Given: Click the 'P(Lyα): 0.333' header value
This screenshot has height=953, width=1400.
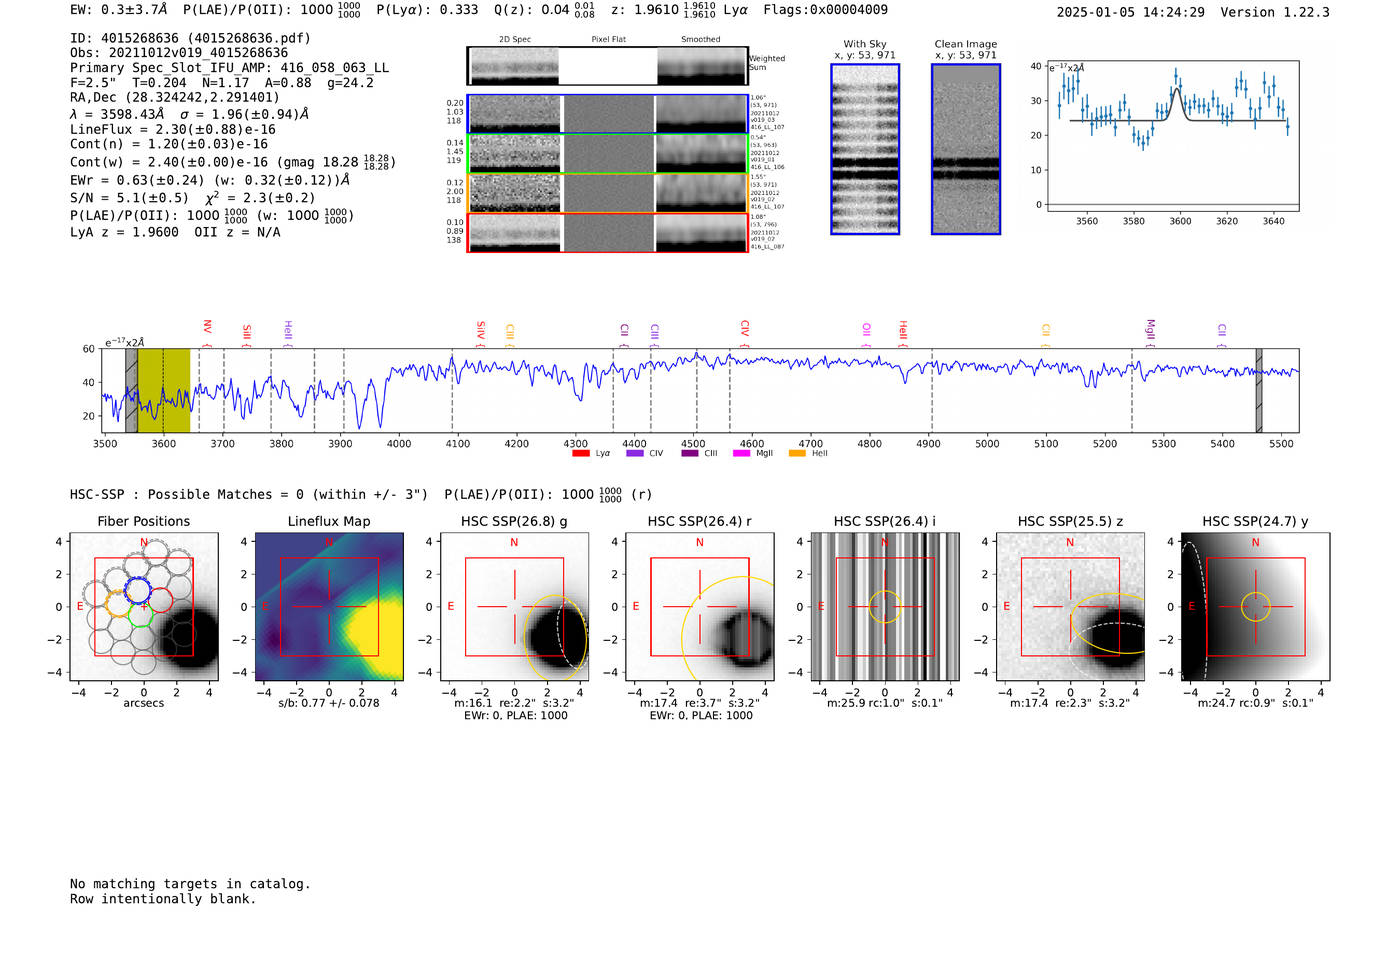Looking at the screenshot, I should (x=427, y=9).
